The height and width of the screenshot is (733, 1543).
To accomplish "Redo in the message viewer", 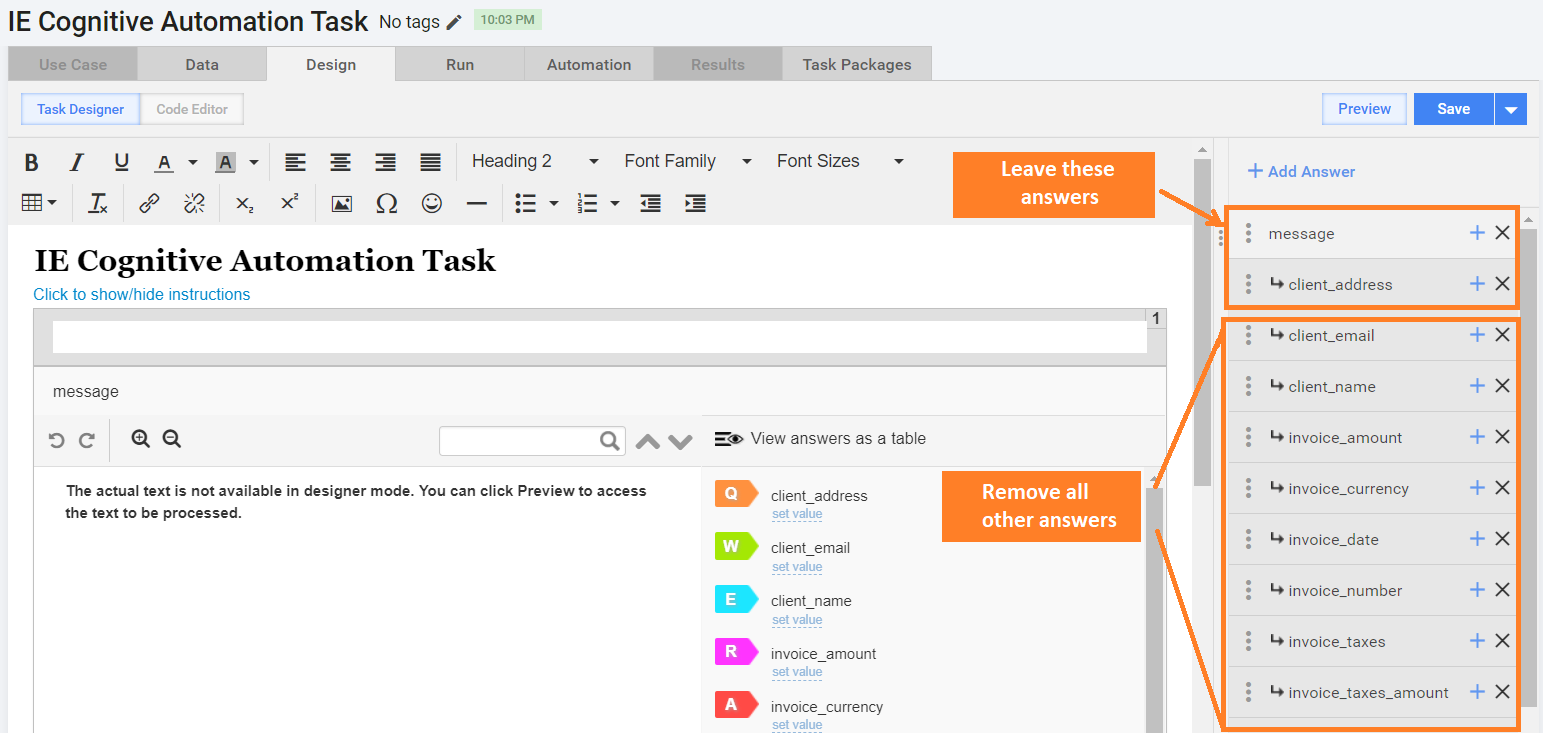I will [x=87, y=440].
